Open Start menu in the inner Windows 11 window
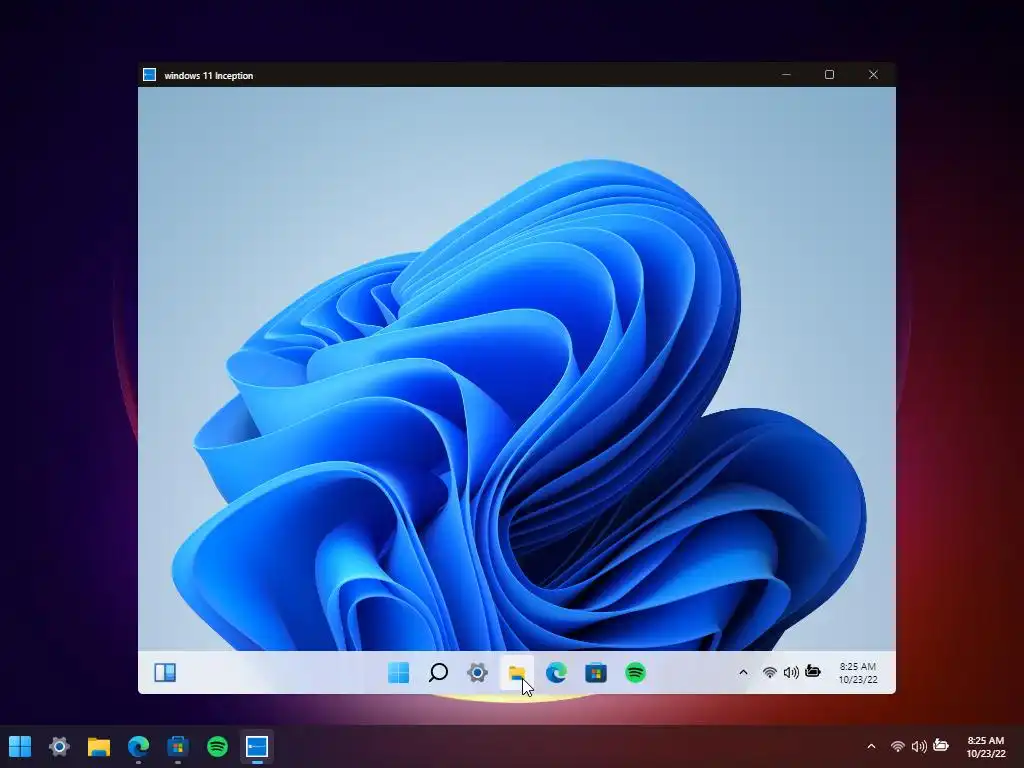This screenshot has height=768, width=1024. coord(398,672)
